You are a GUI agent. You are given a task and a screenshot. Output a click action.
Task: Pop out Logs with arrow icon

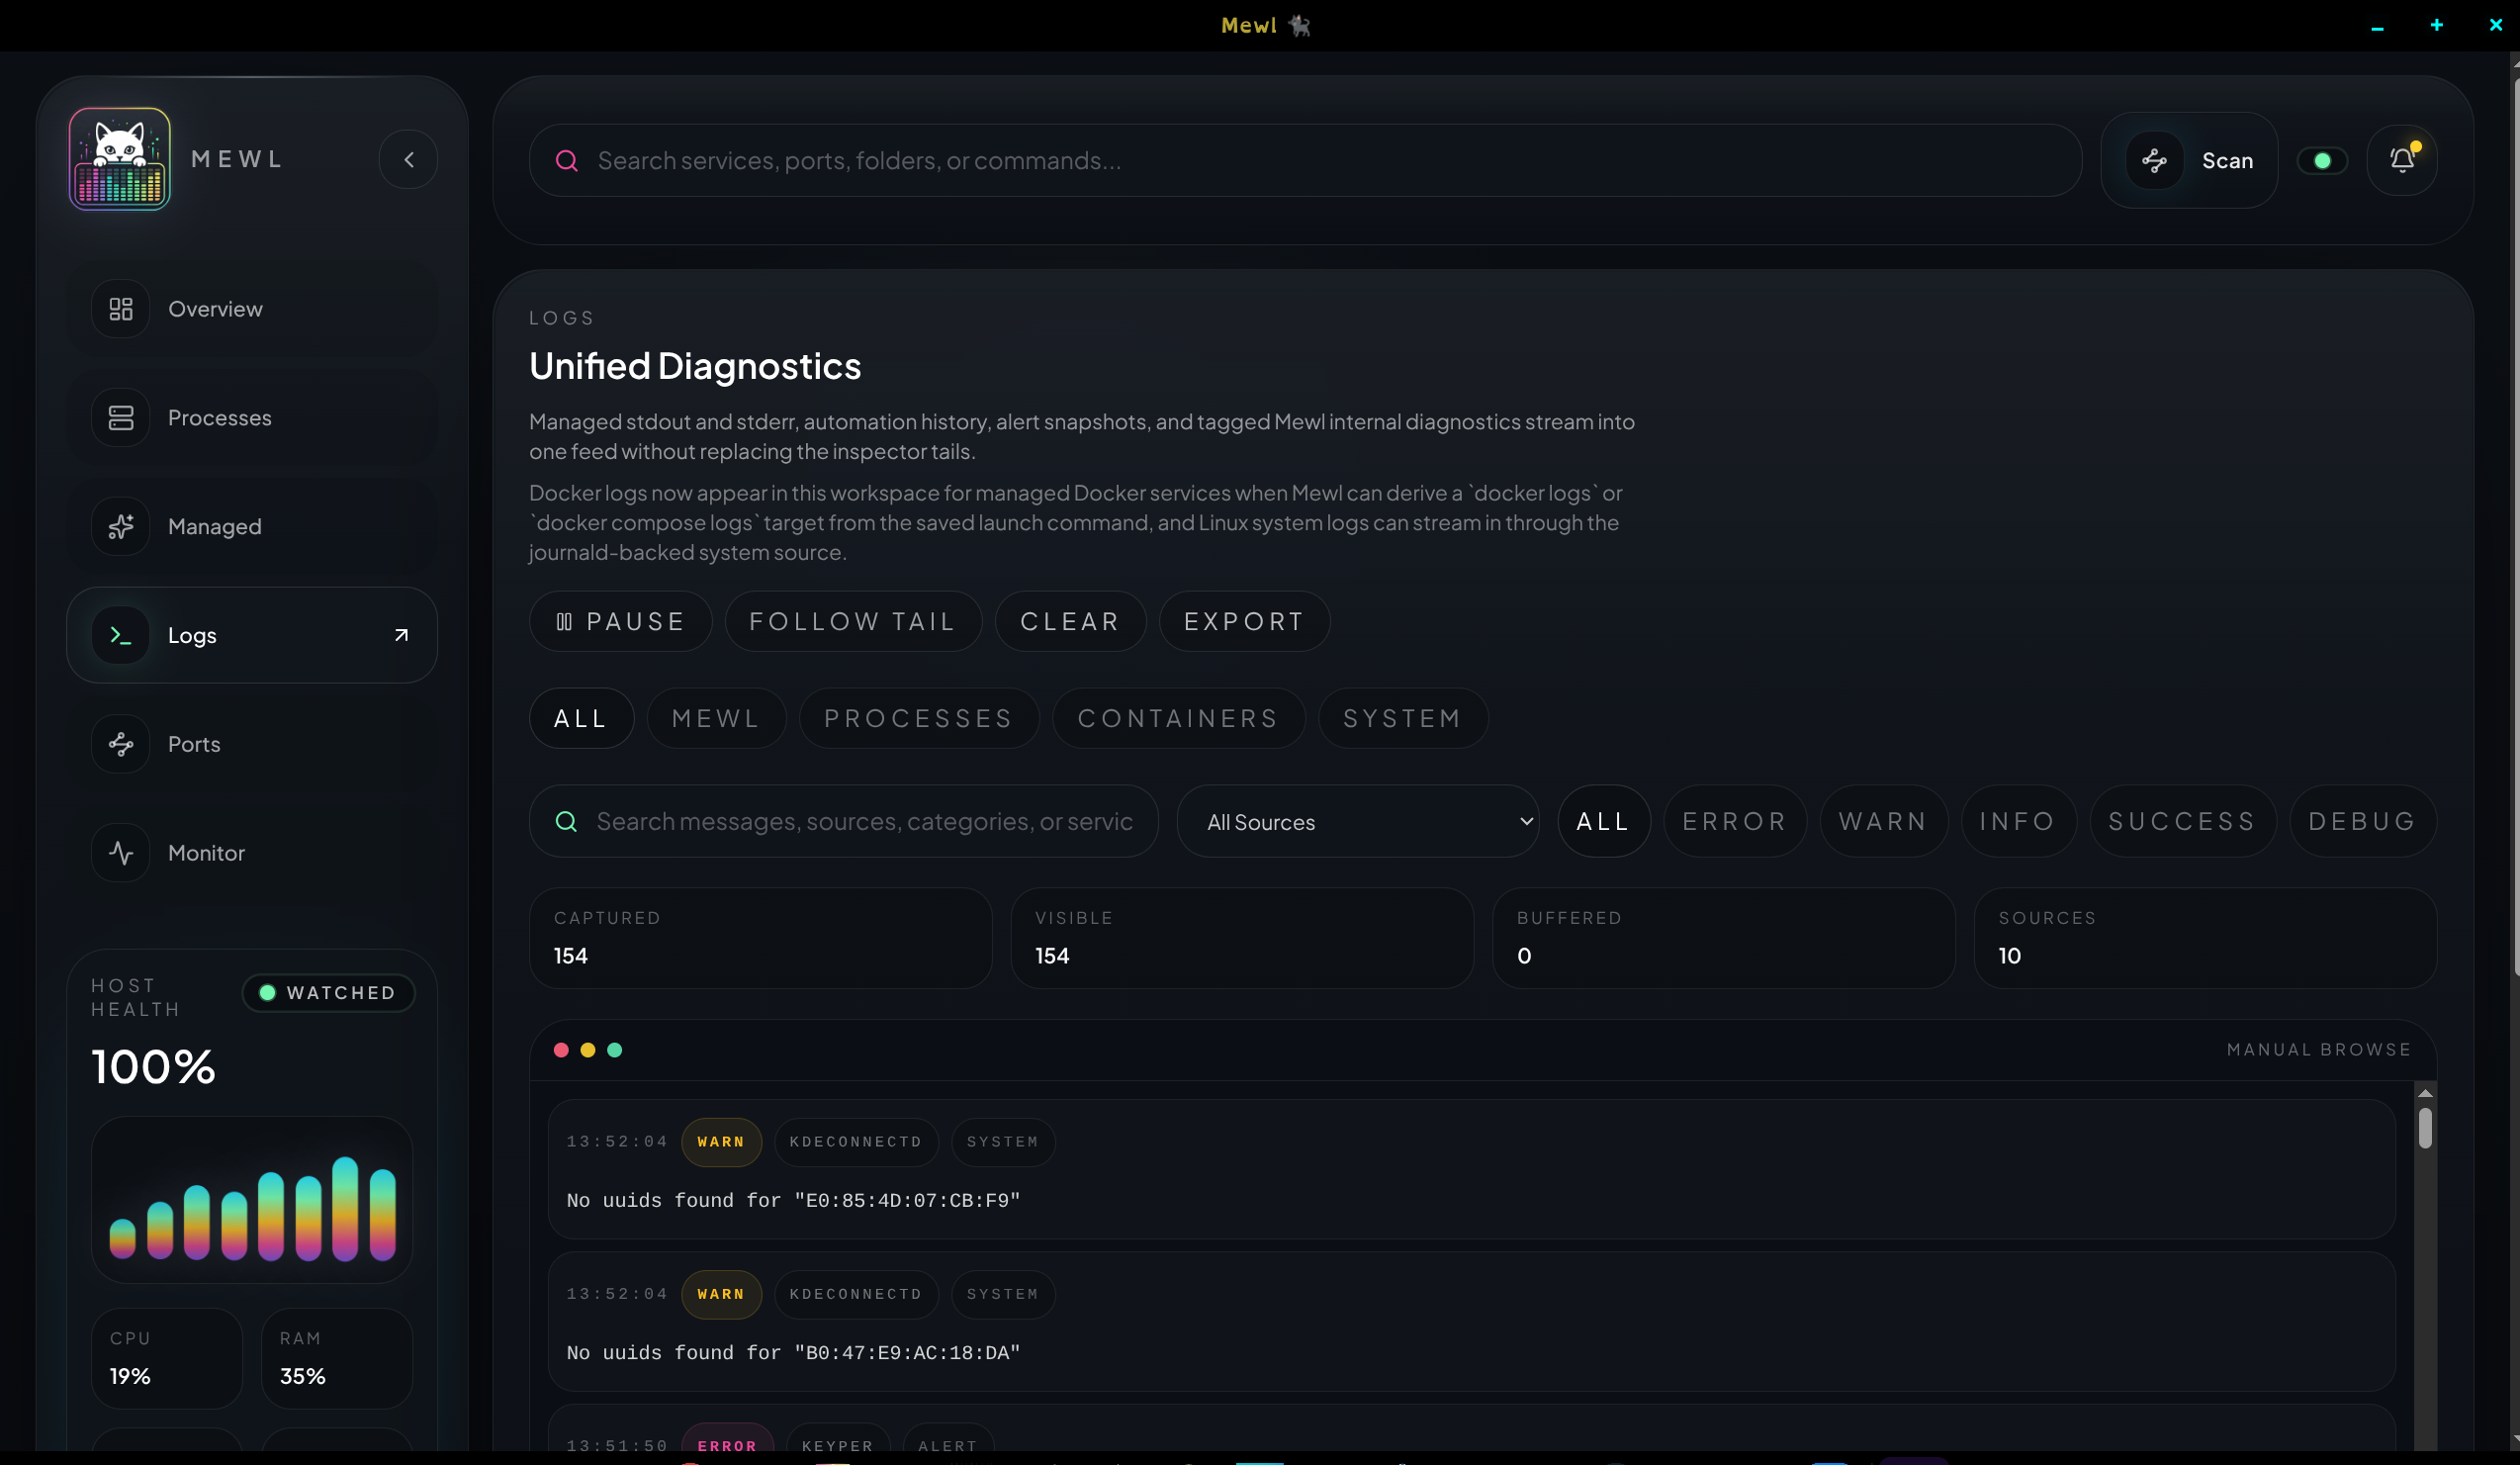click(x=401, y=635)
